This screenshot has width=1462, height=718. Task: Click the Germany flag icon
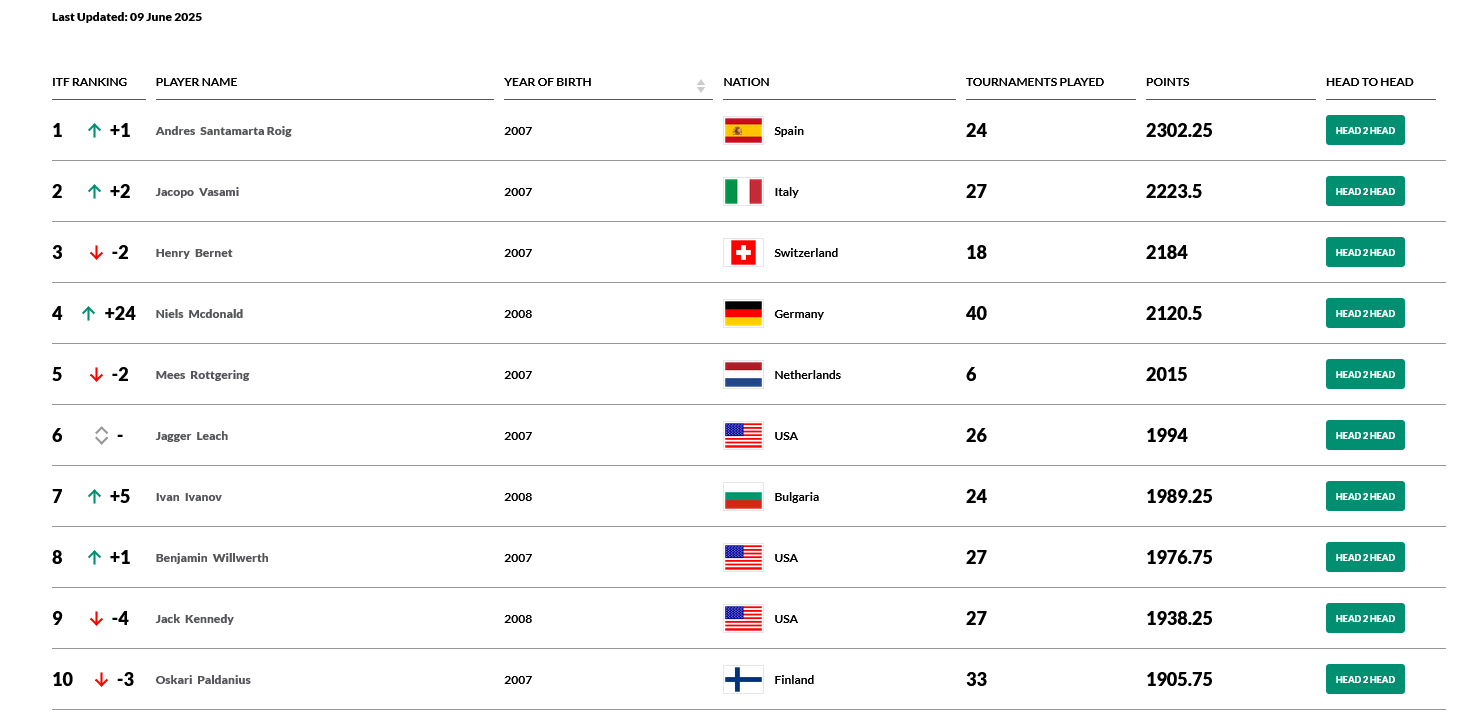[743, 314]
